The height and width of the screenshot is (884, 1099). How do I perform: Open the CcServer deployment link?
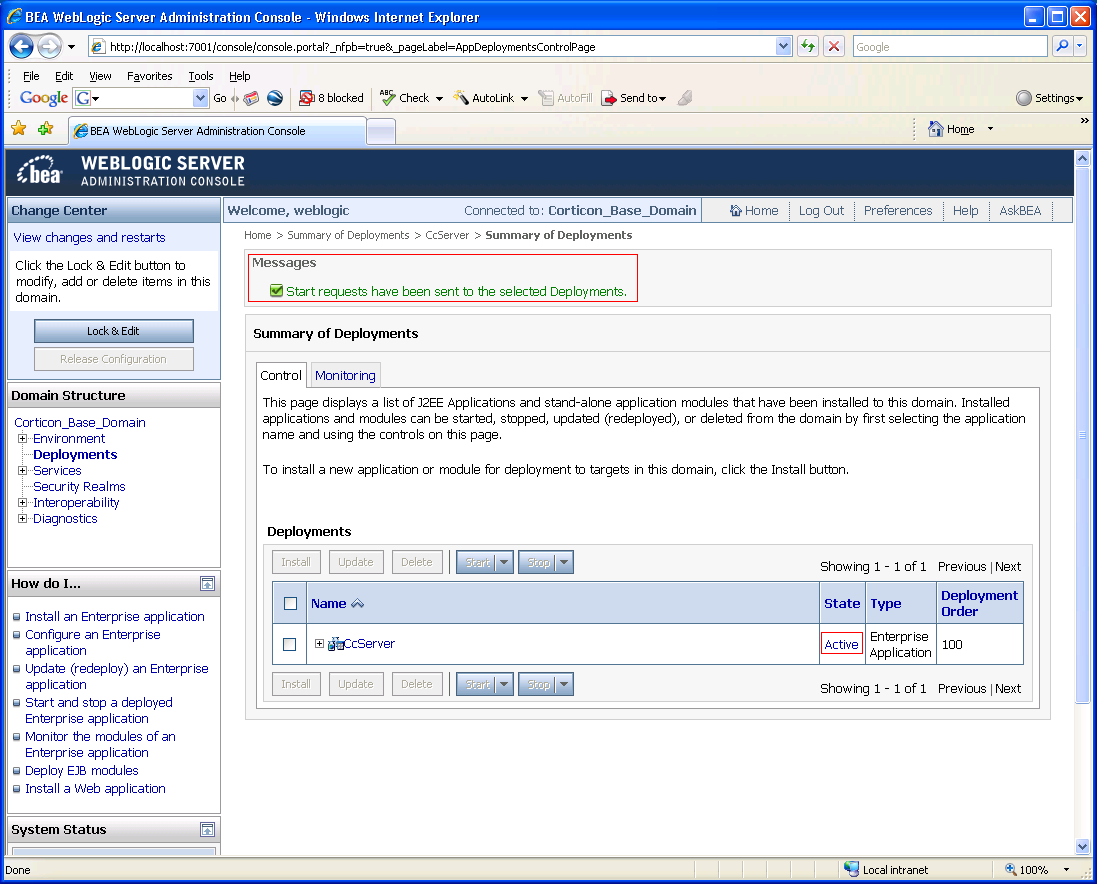[x=369, y=644]
